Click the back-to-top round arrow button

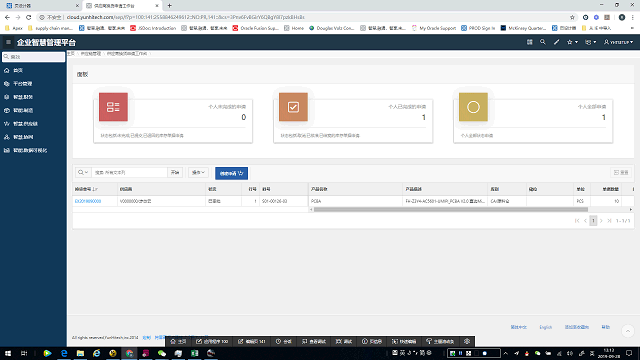pos(628,331)
